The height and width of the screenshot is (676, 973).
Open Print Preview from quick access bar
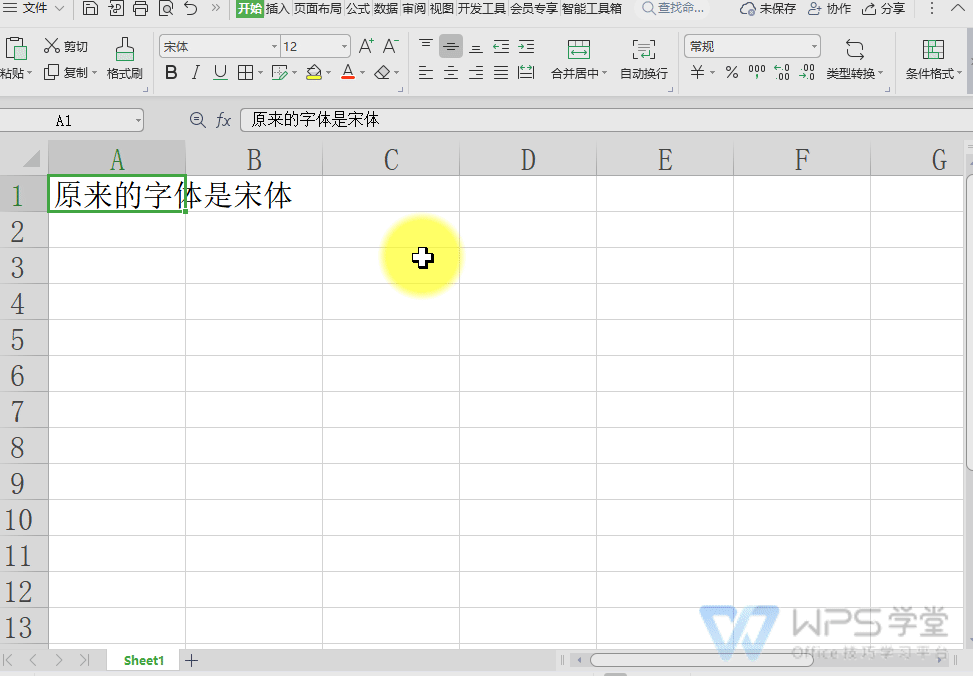point(166,9)
